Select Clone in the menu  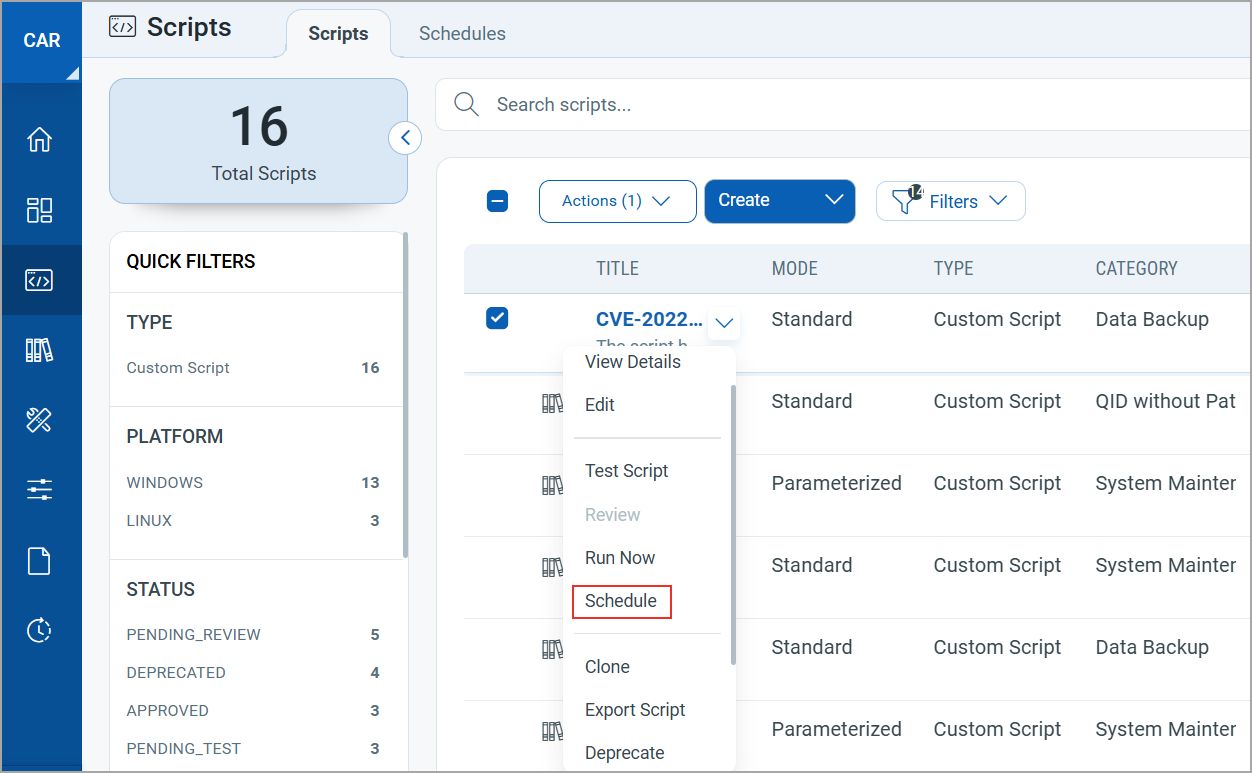pyautogui.click(x=607, y=667)
